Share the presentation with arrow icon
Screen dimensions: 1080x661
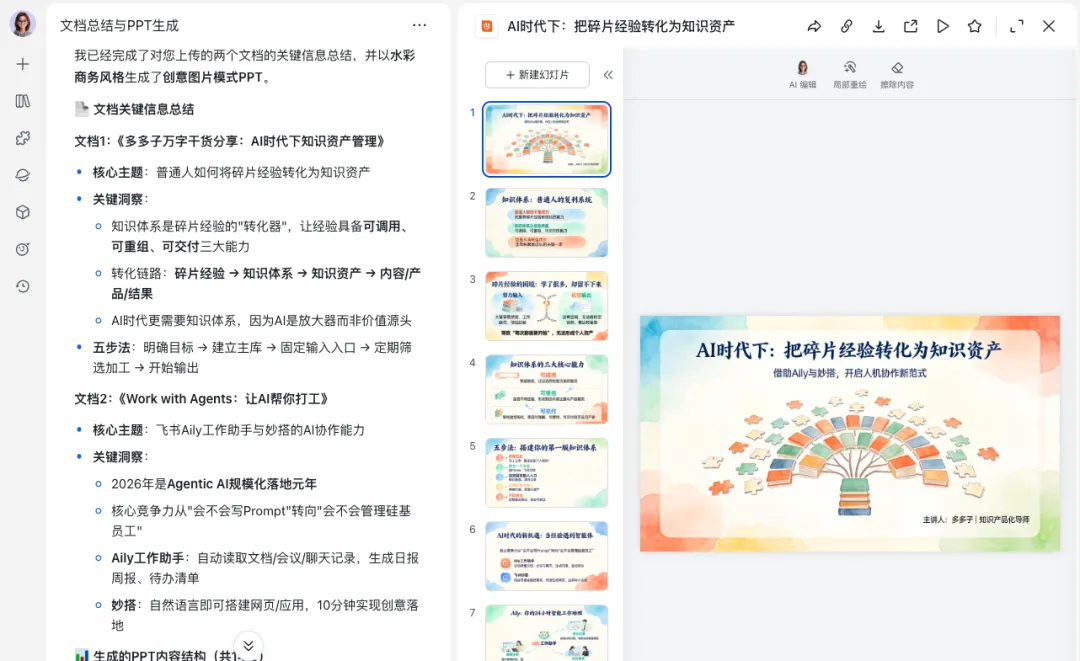[814, 26]
